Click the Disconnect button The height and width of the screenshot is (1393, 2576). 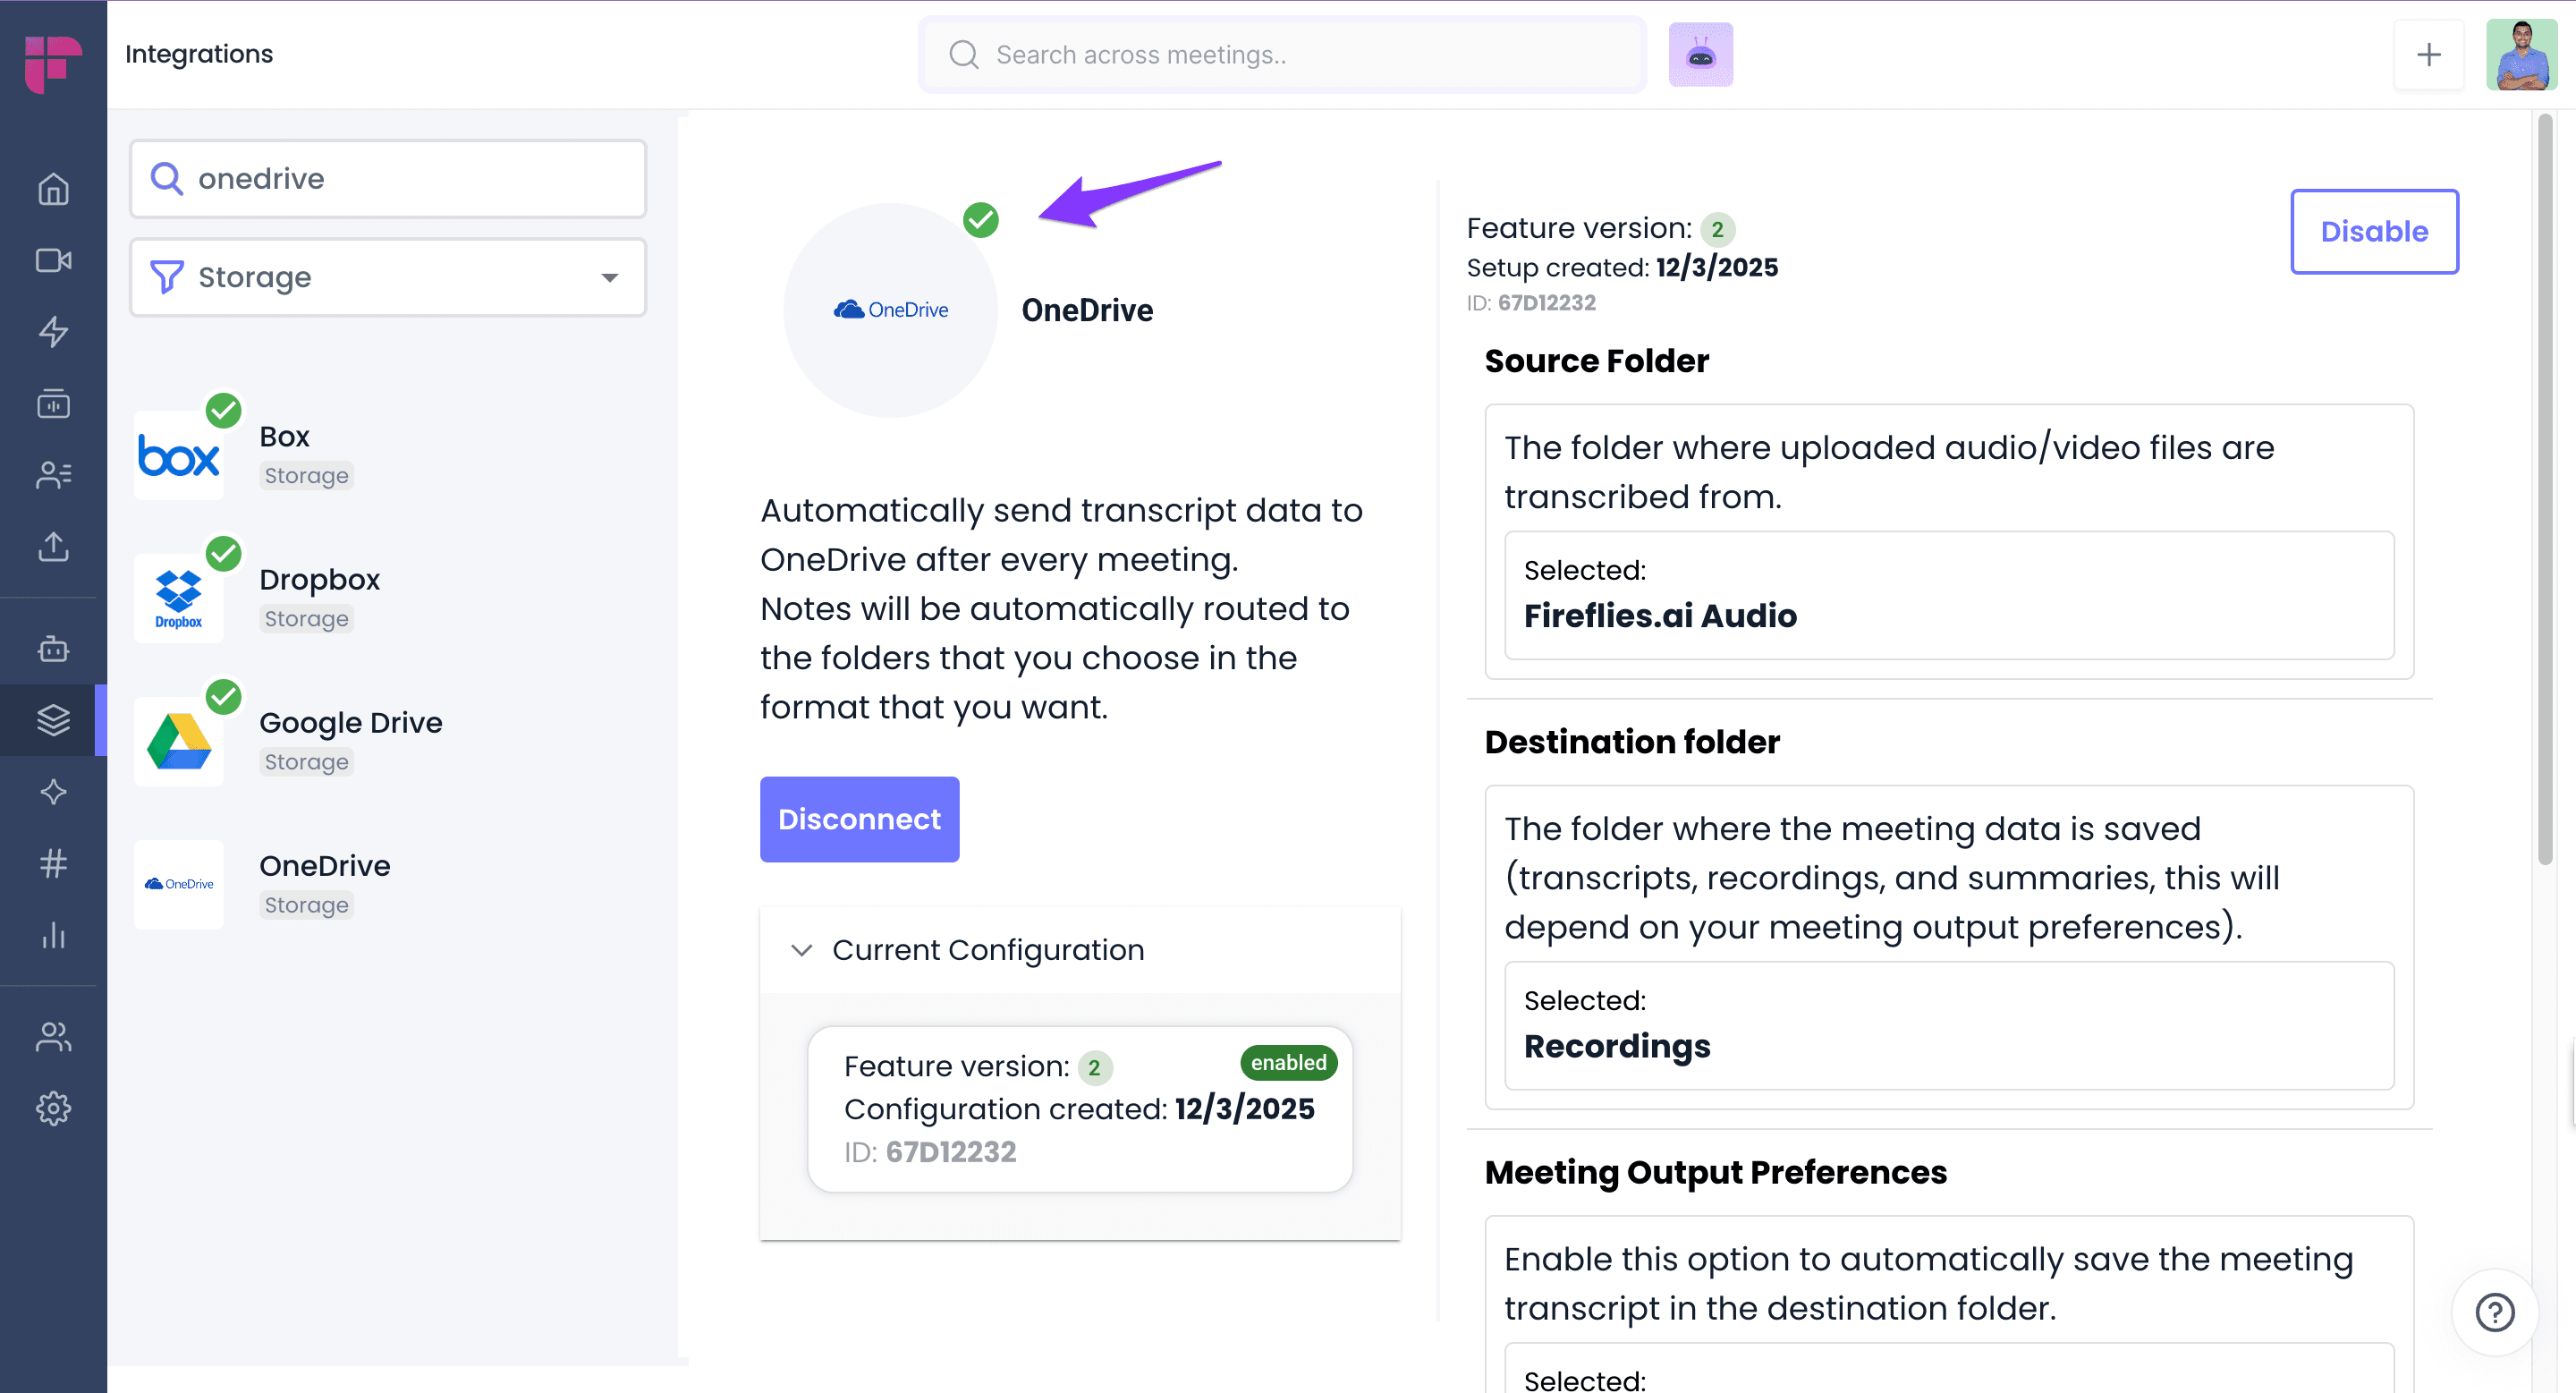coord(859,819)
